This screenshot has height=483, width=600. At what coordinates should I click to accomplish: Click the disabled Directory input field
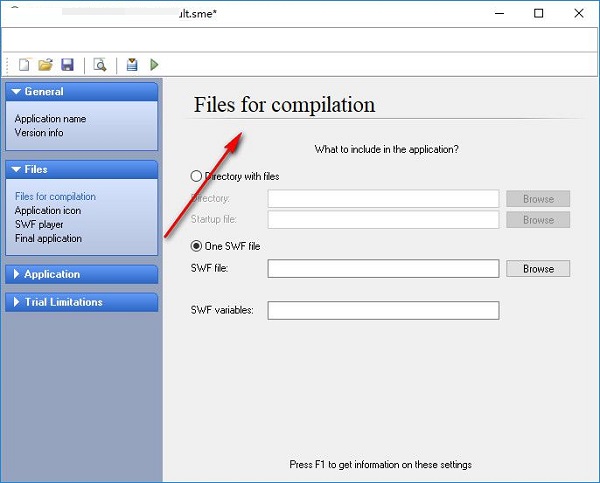tap(383, 199)
